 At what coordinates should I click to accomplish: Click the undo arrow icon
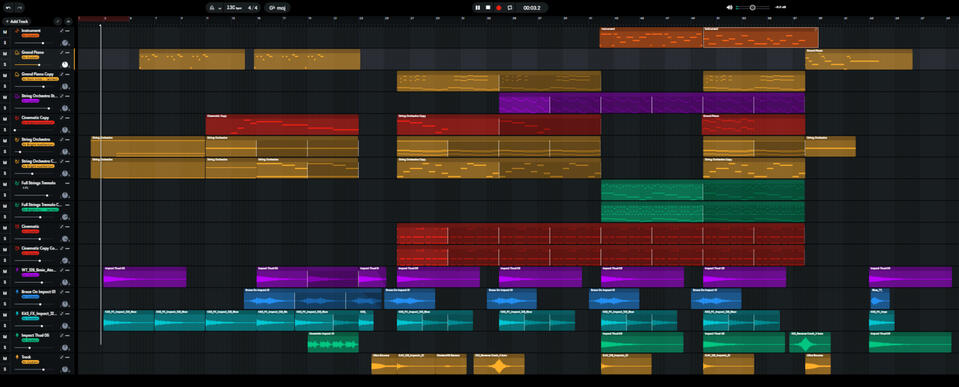[9, 8]
